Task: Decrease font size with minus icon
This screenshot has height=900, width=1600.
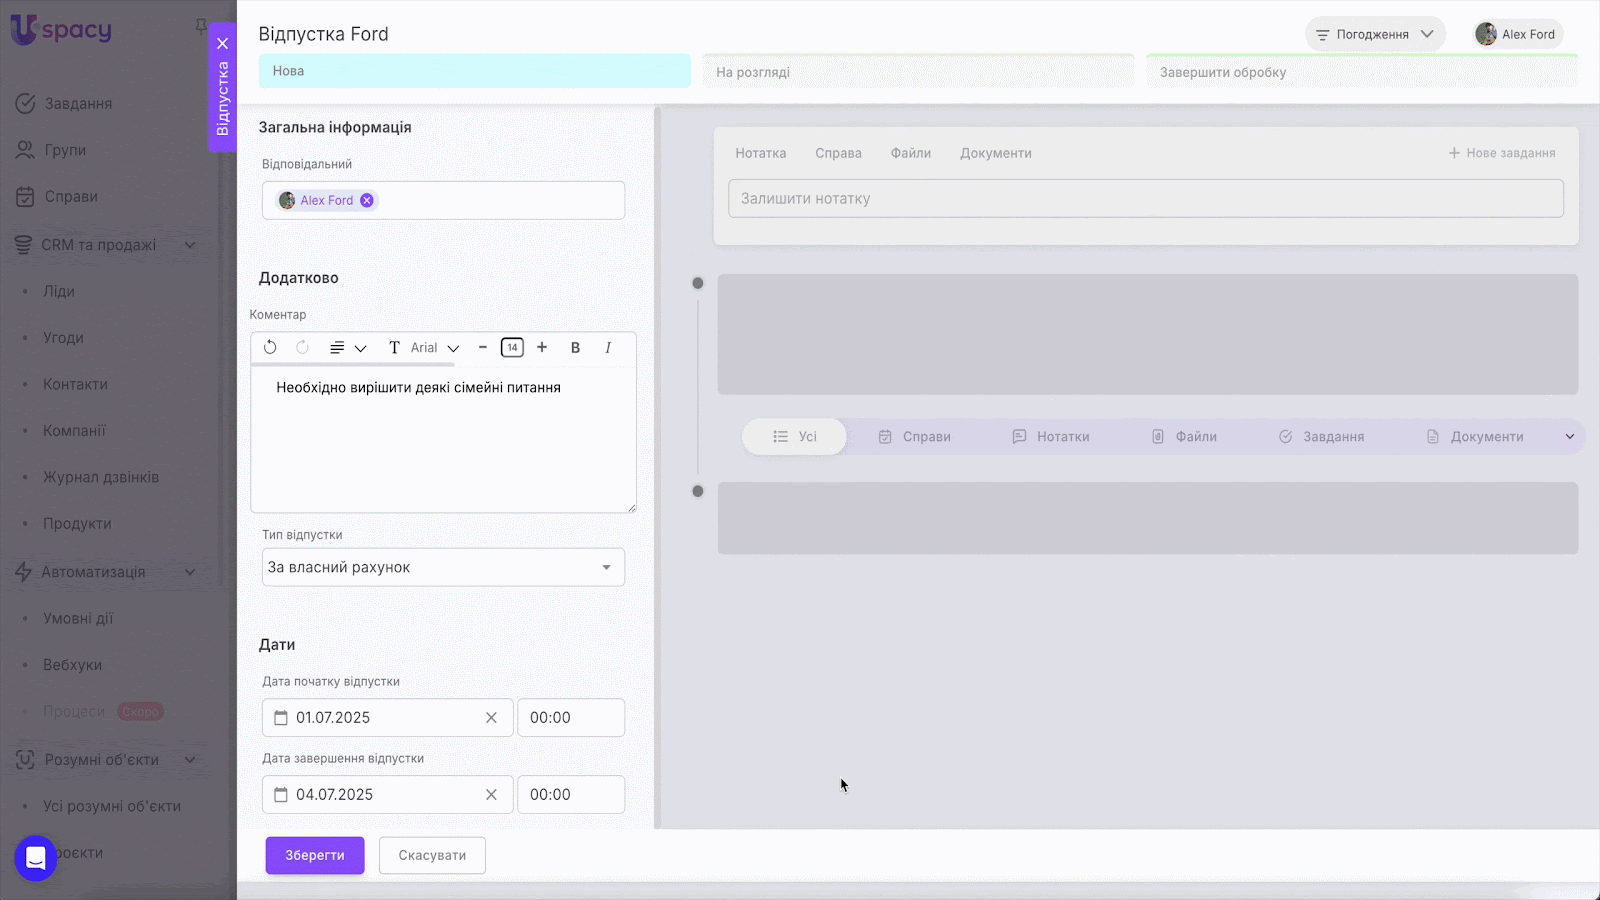Action: pyautogui.click(x=483, y=348)
